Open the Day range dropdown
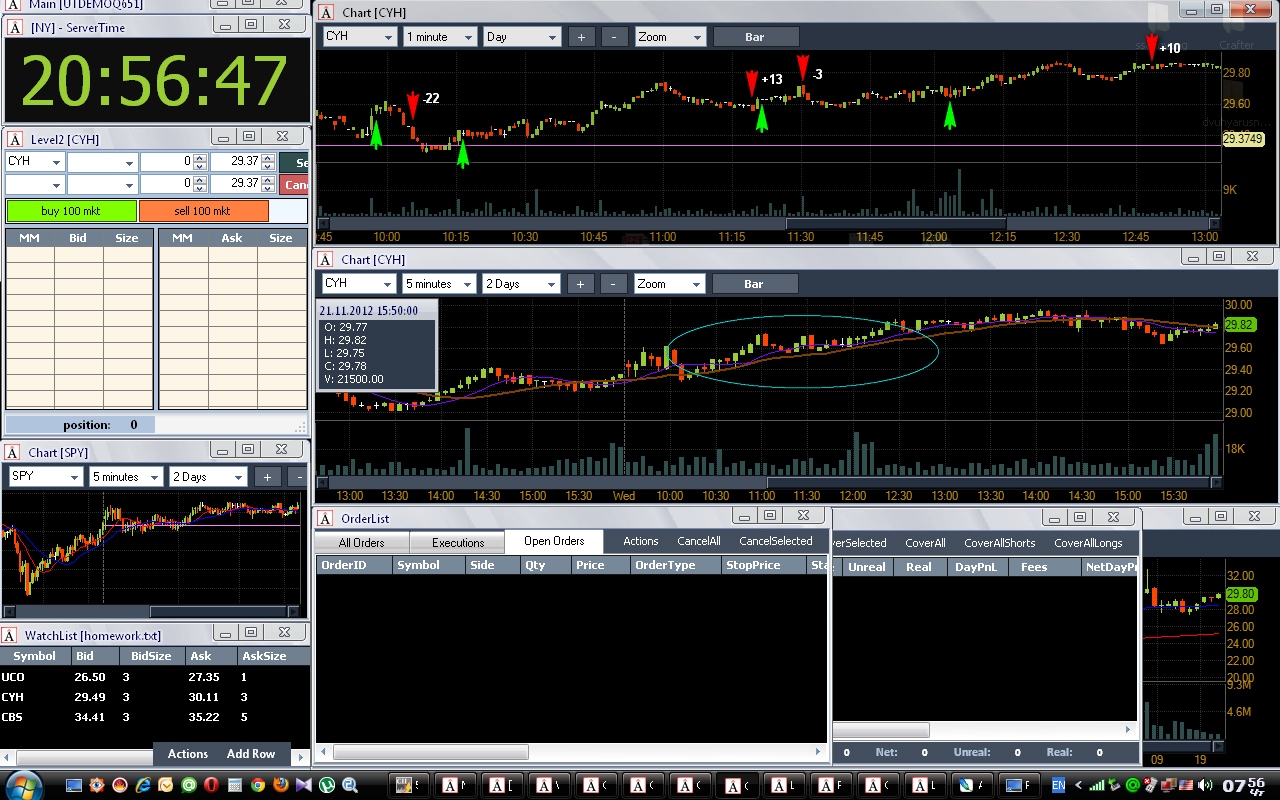This screenshot has height=800, width=1280. pyautogui.click(x=551, y=37)
